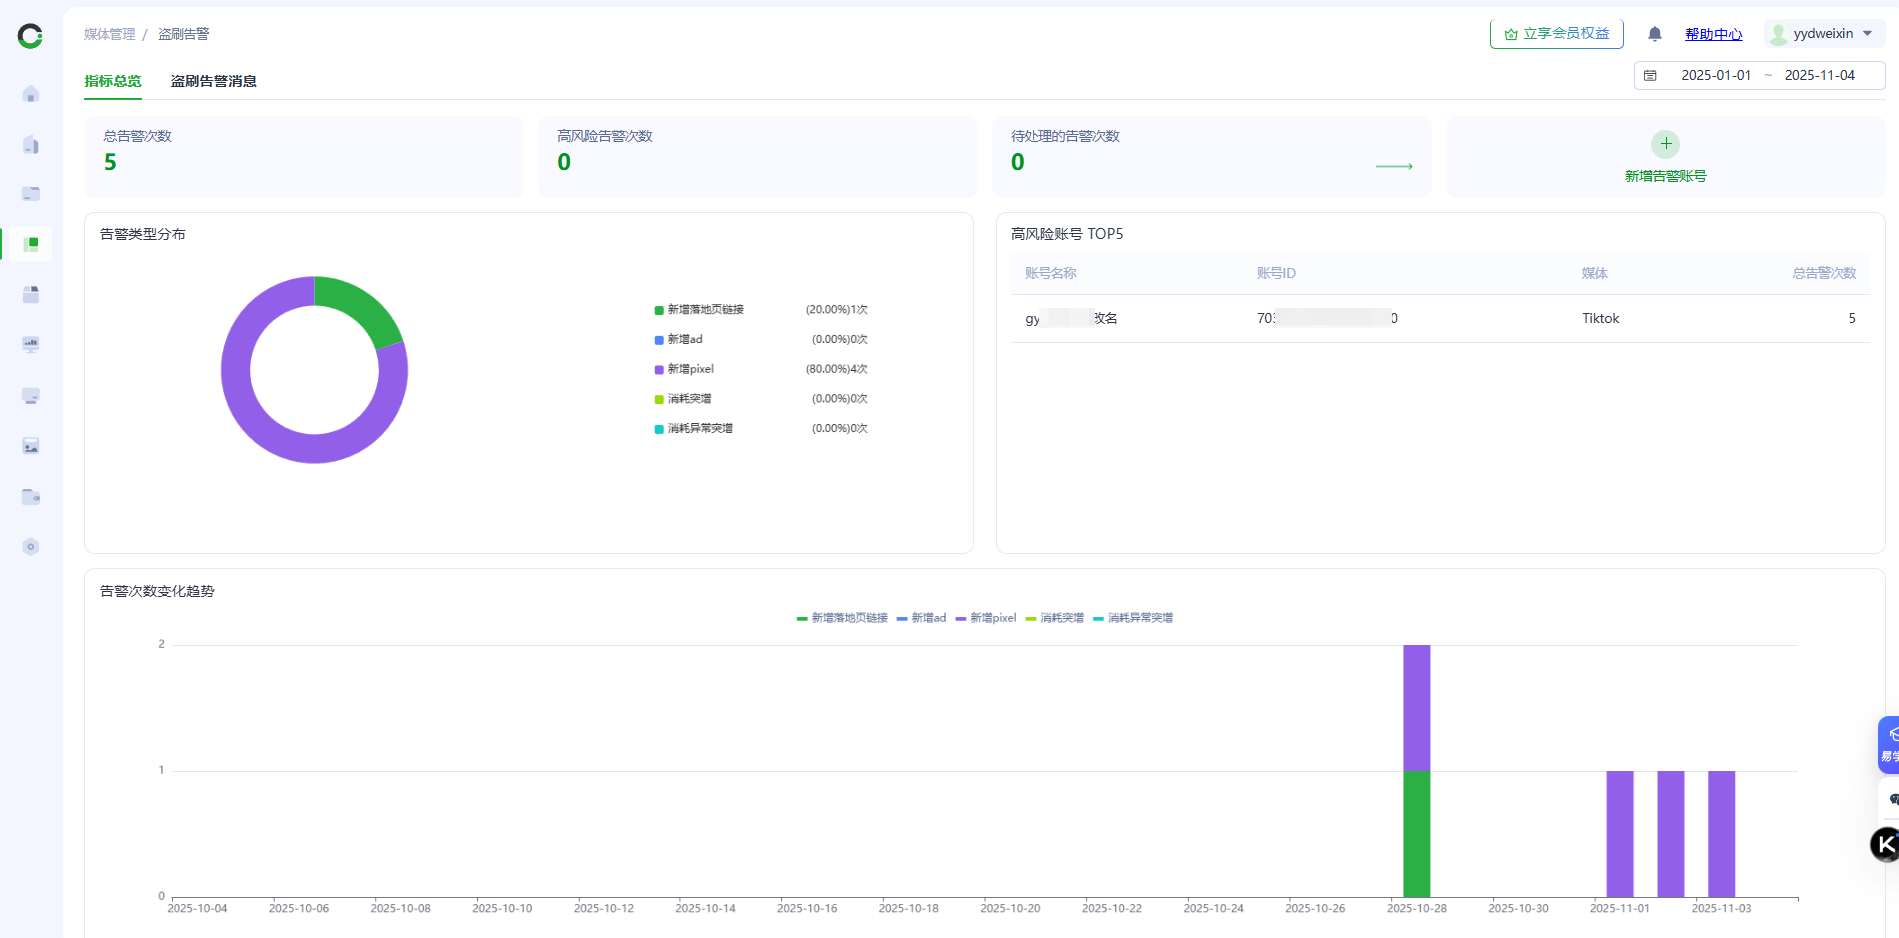Click the 立享会员权益 button
This screenshot has width=1899, height=938.
pos(1556,34)
